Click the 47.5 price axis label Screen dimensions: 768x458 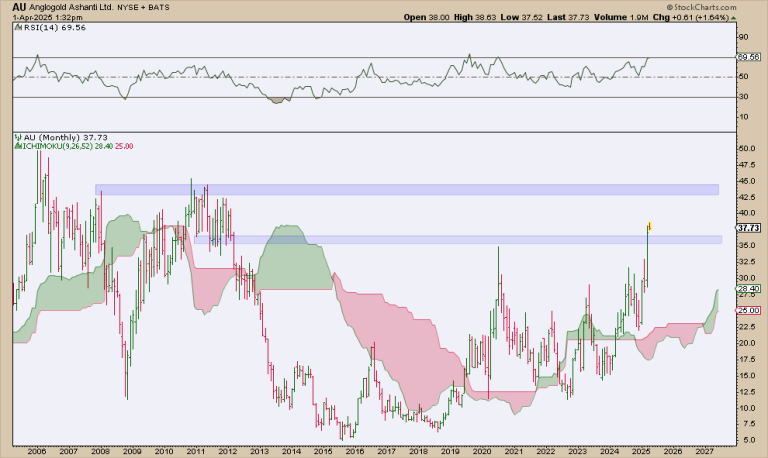coord(745,165)
